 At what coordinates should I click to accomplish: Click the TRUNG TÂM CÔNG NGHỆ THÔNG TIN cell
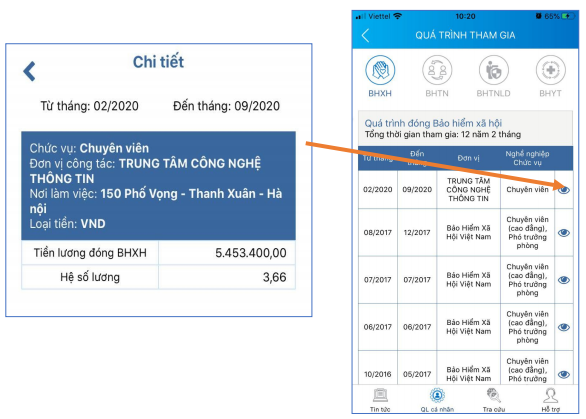click(468, 190)
